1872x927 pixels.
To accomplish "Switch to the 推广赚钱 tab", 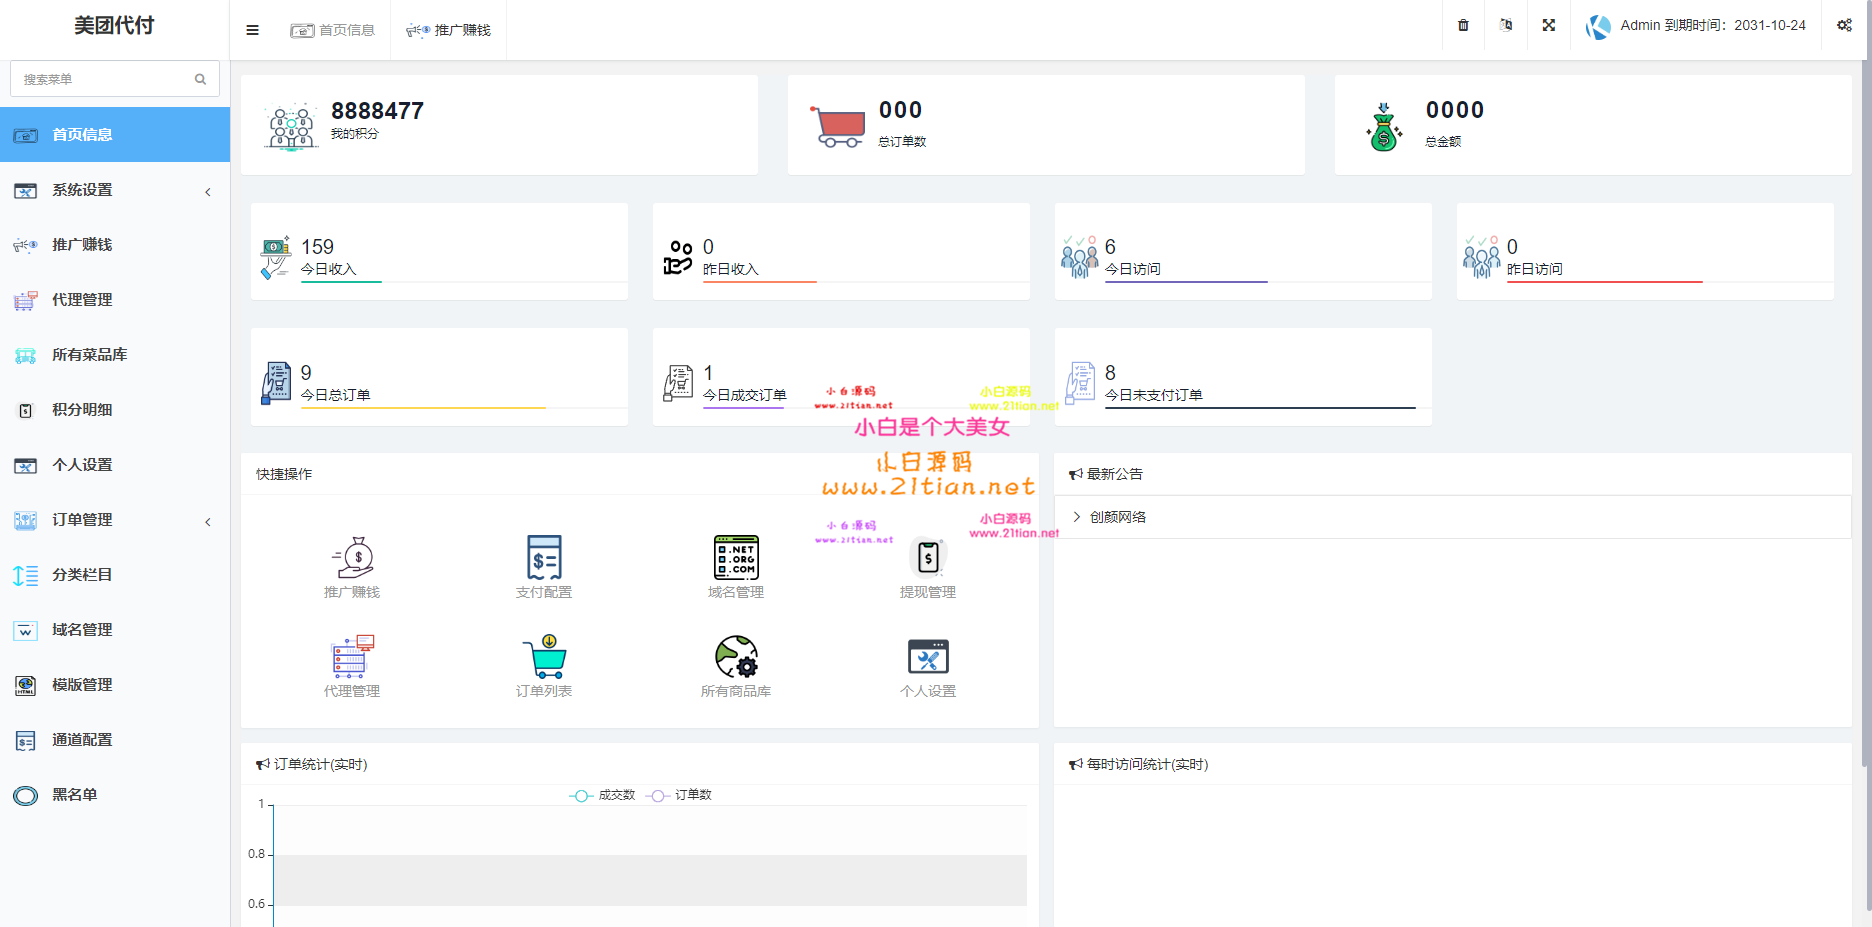I will pyautogui.click(x=449, y=30).
